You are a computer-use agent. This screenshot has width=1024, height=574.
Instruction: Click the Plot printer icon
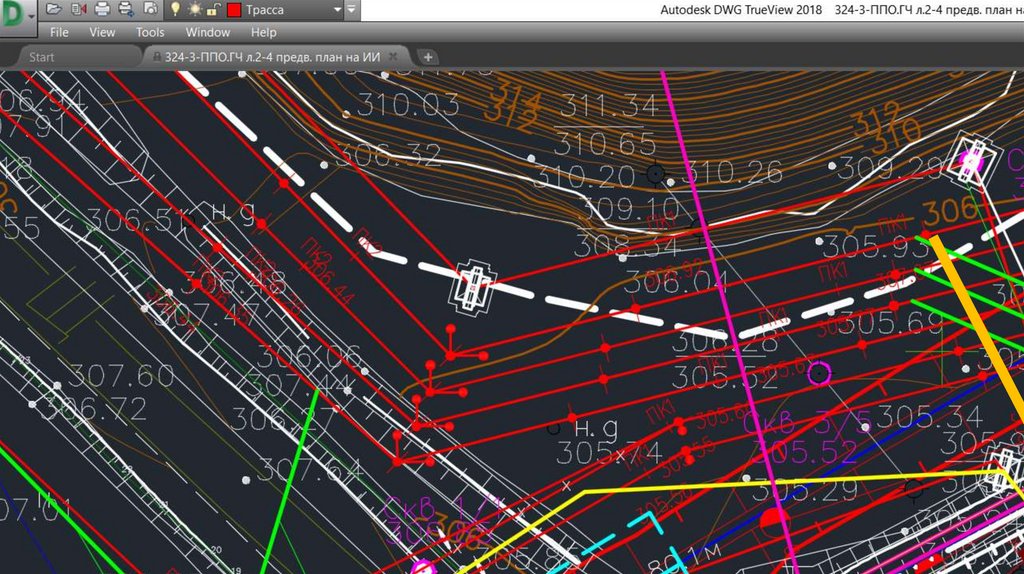click(x=102, y=10)
